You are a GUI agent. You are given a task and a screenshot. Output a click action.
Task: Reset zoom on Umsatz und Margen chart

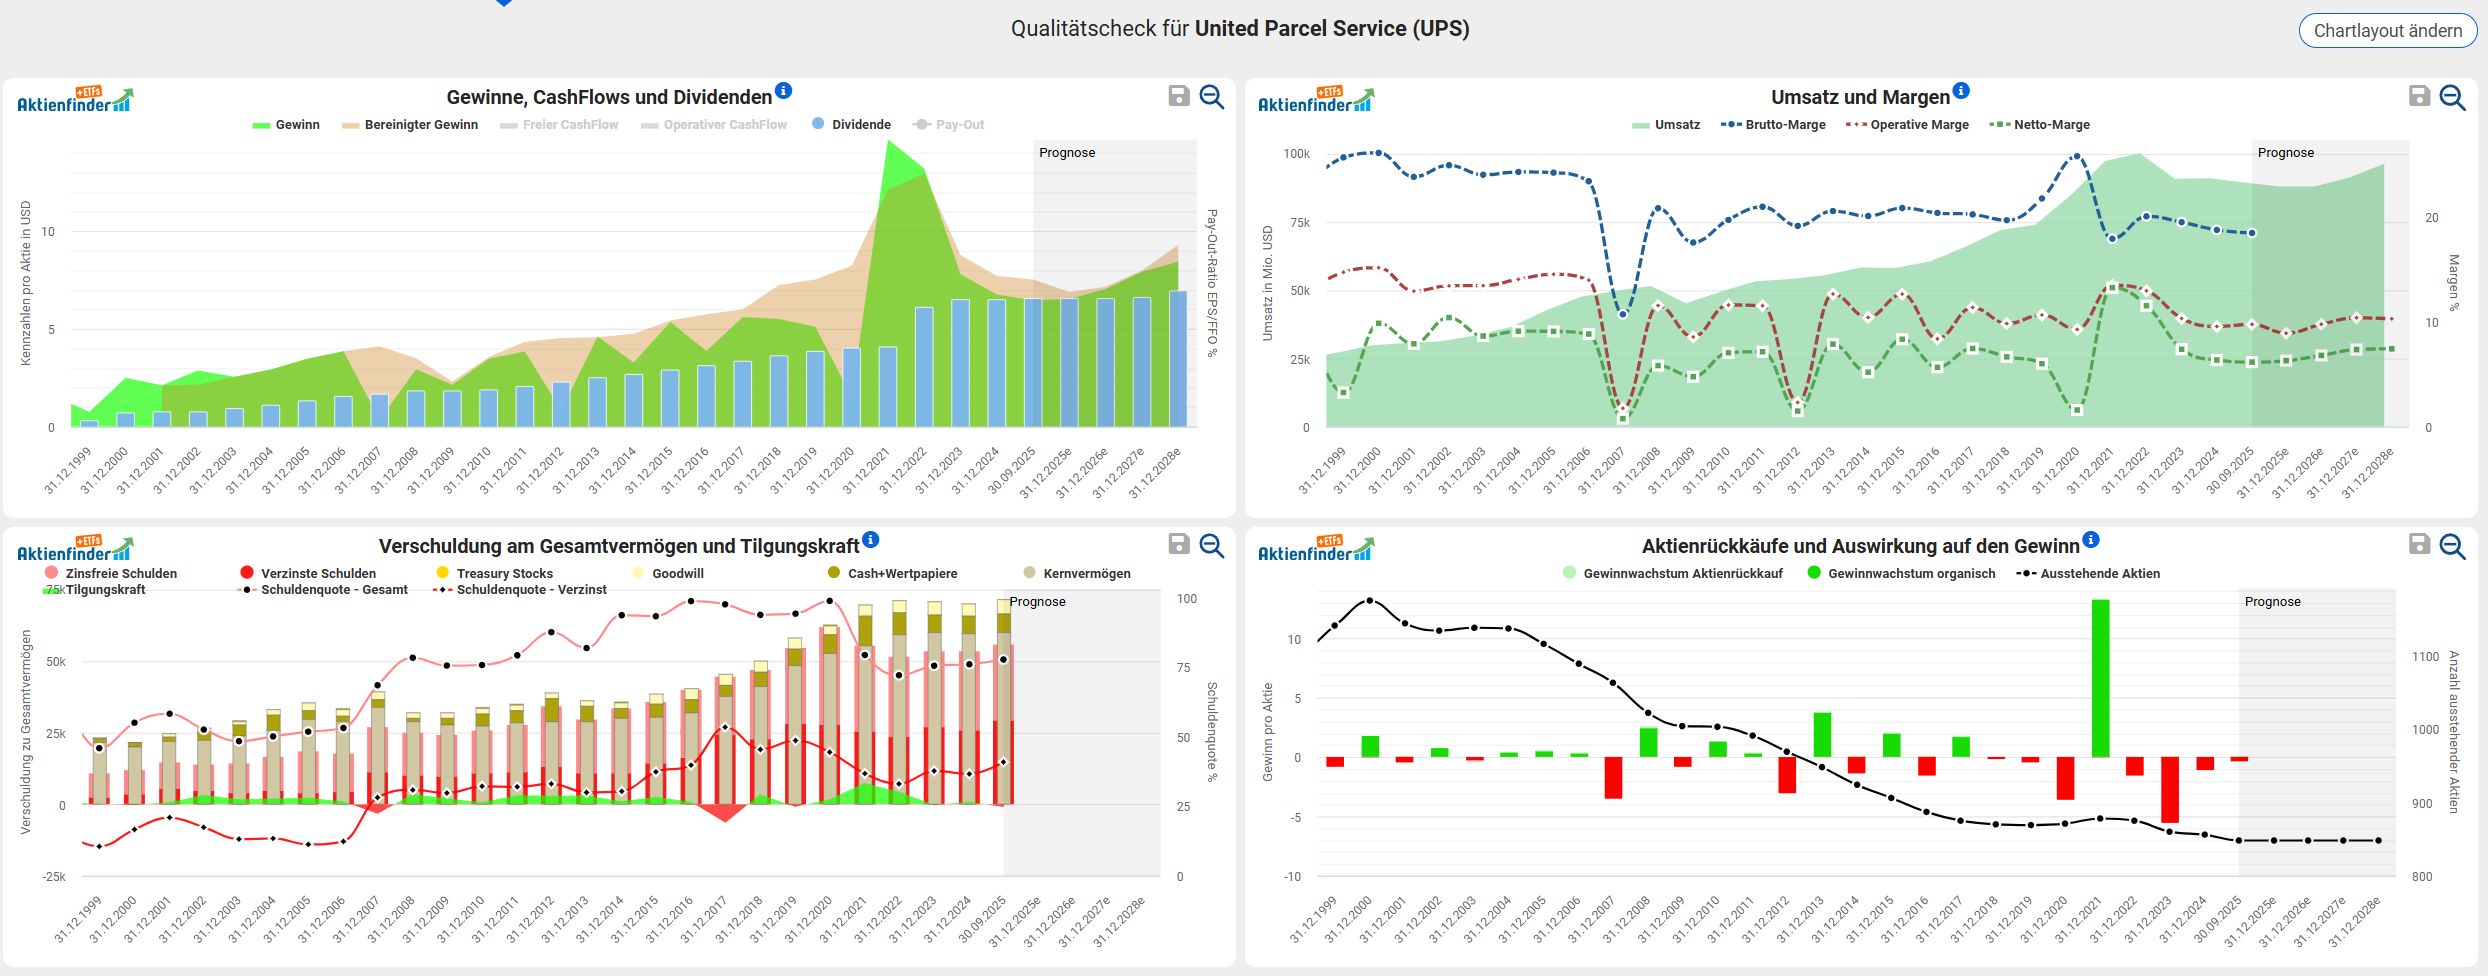pos(2452,96)
